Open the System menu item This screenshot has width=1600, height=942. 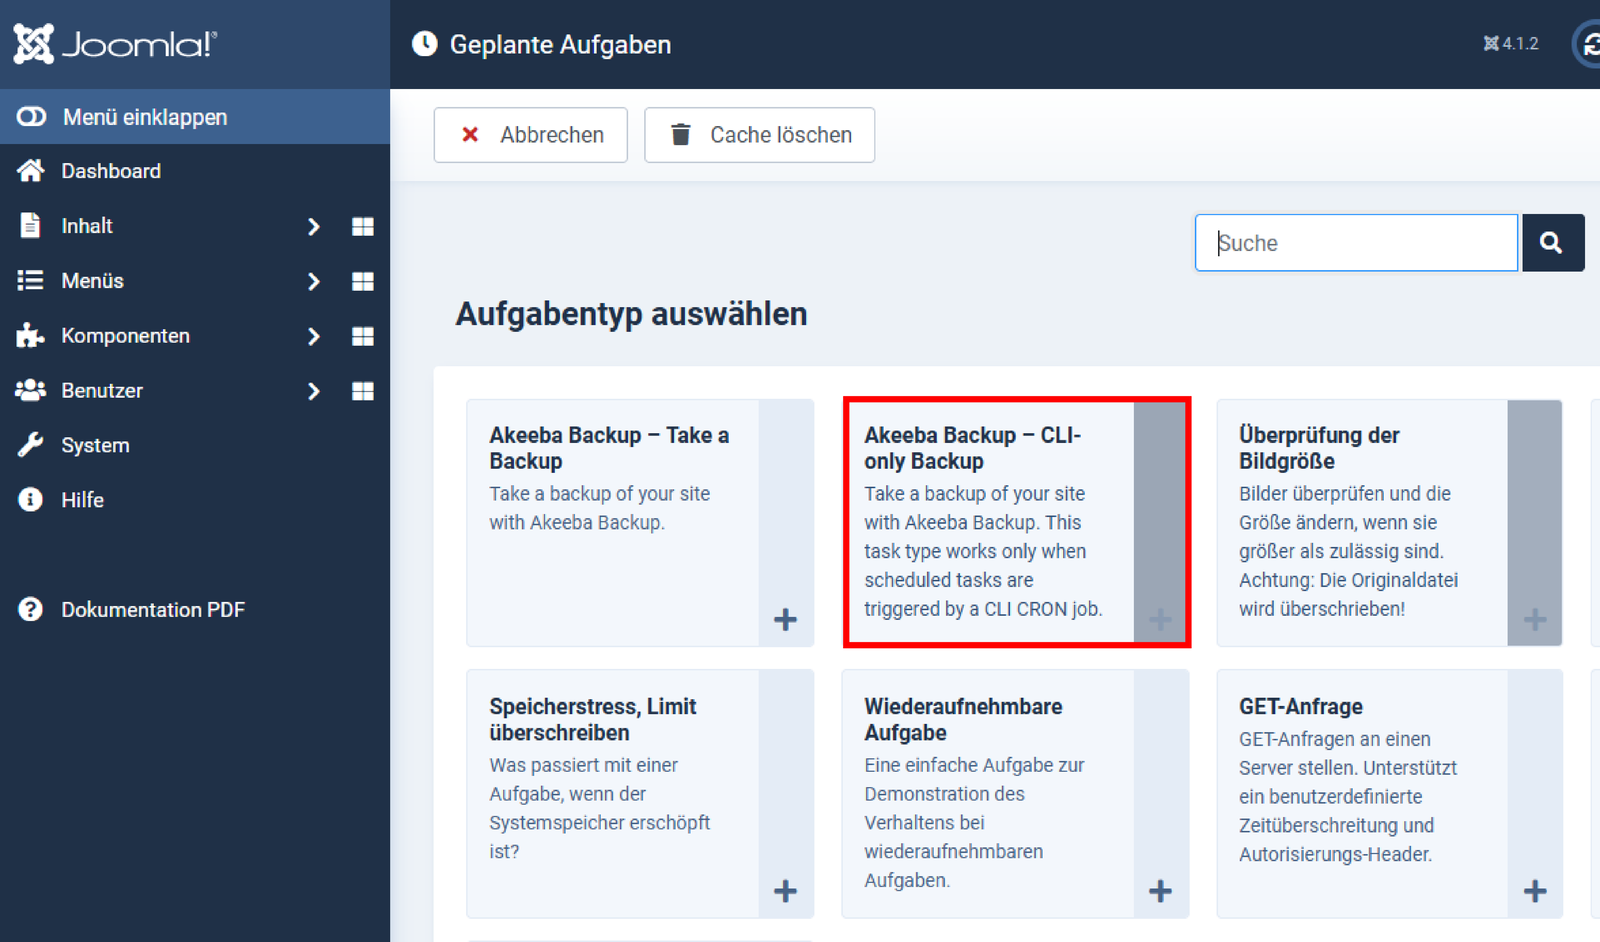pyautogui.click(x=95, y=446)
